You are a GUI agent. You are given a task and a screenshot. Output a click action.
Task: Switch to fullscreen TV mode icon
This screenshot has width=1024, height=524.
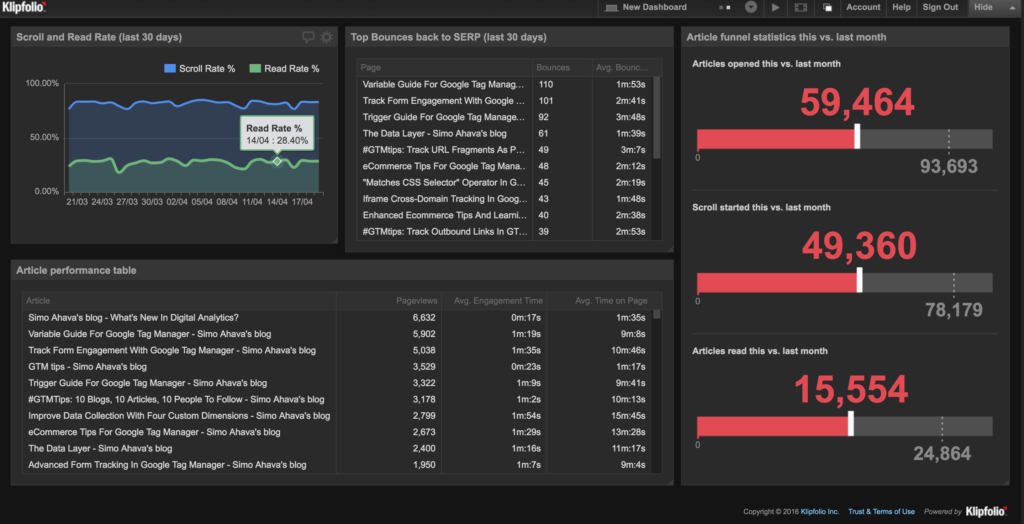tap(801, 7)
